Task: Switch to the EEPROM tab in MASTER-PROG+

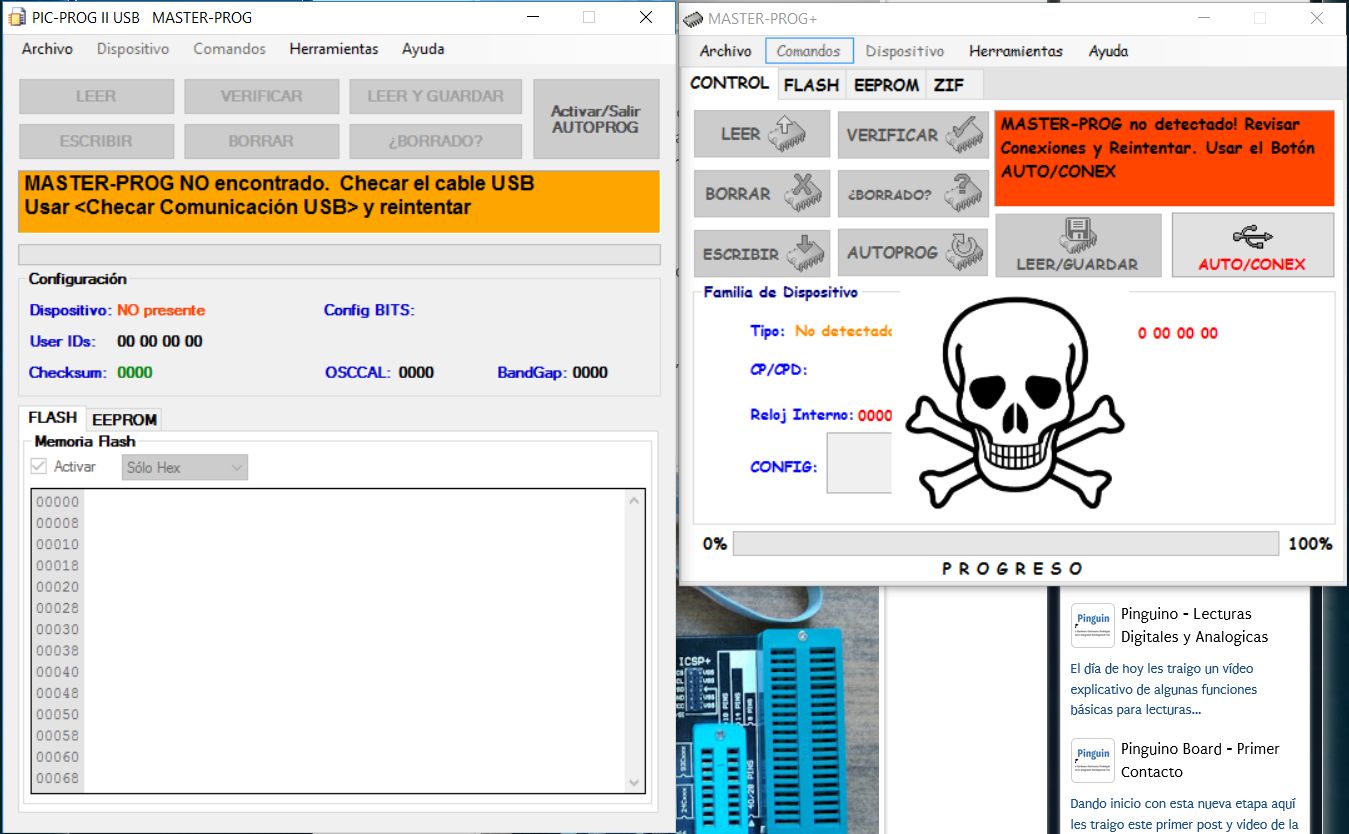Action: tap(885, 84)
